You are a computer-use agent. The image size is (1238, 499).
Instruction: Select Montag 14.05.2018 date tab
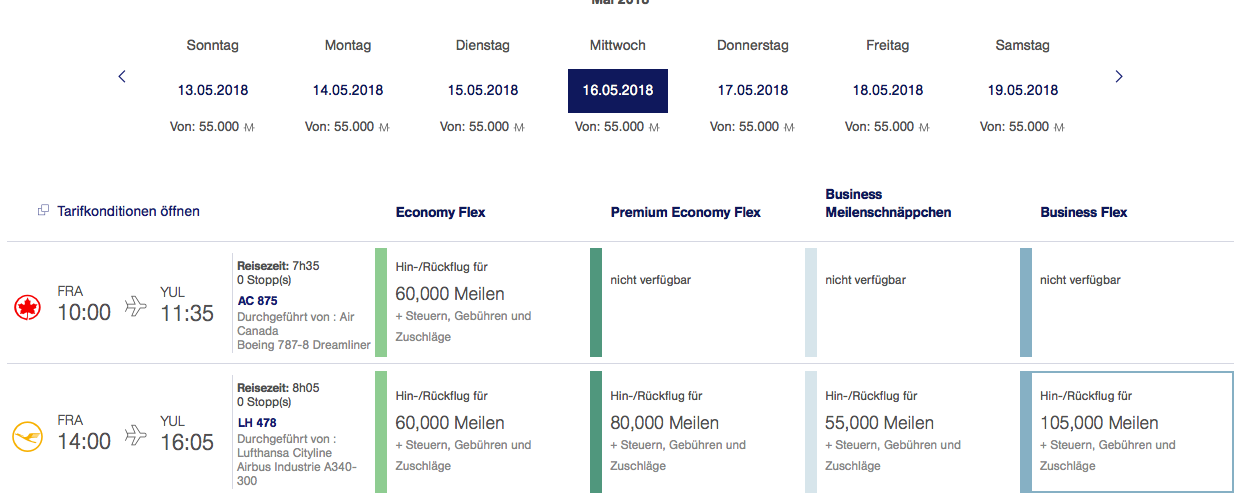[348, 90]
